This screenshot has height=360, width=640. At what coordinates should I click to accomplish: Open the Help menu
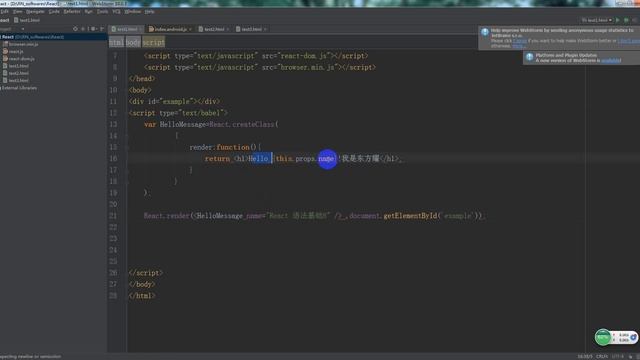pyautogui.click(x=149, y=12)
